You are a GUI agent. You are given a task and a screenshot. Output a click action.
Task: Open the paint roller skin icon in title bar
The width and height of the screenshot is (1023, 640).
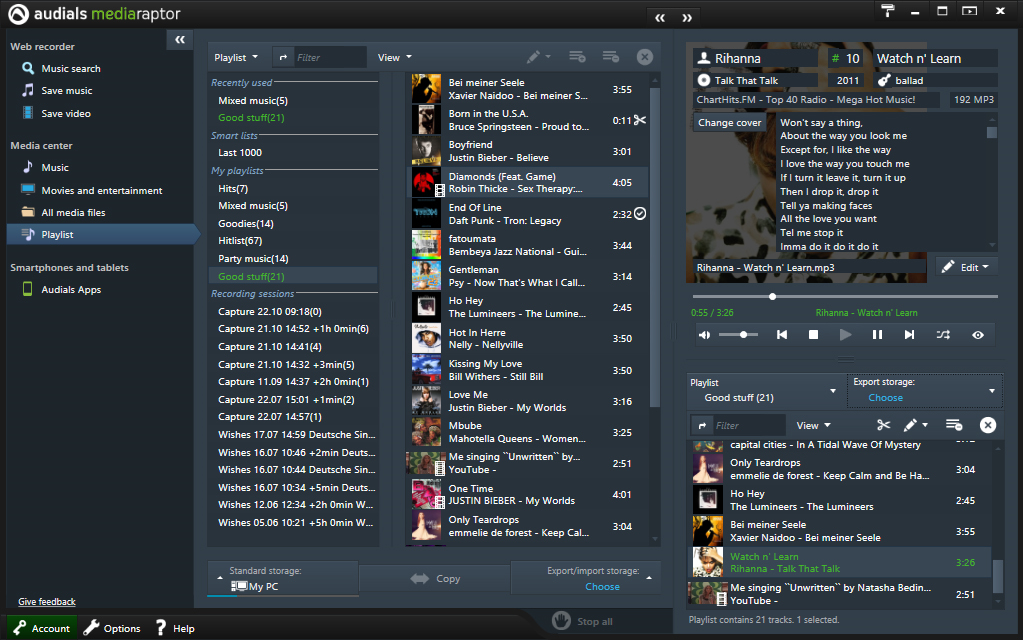(888, 11)
